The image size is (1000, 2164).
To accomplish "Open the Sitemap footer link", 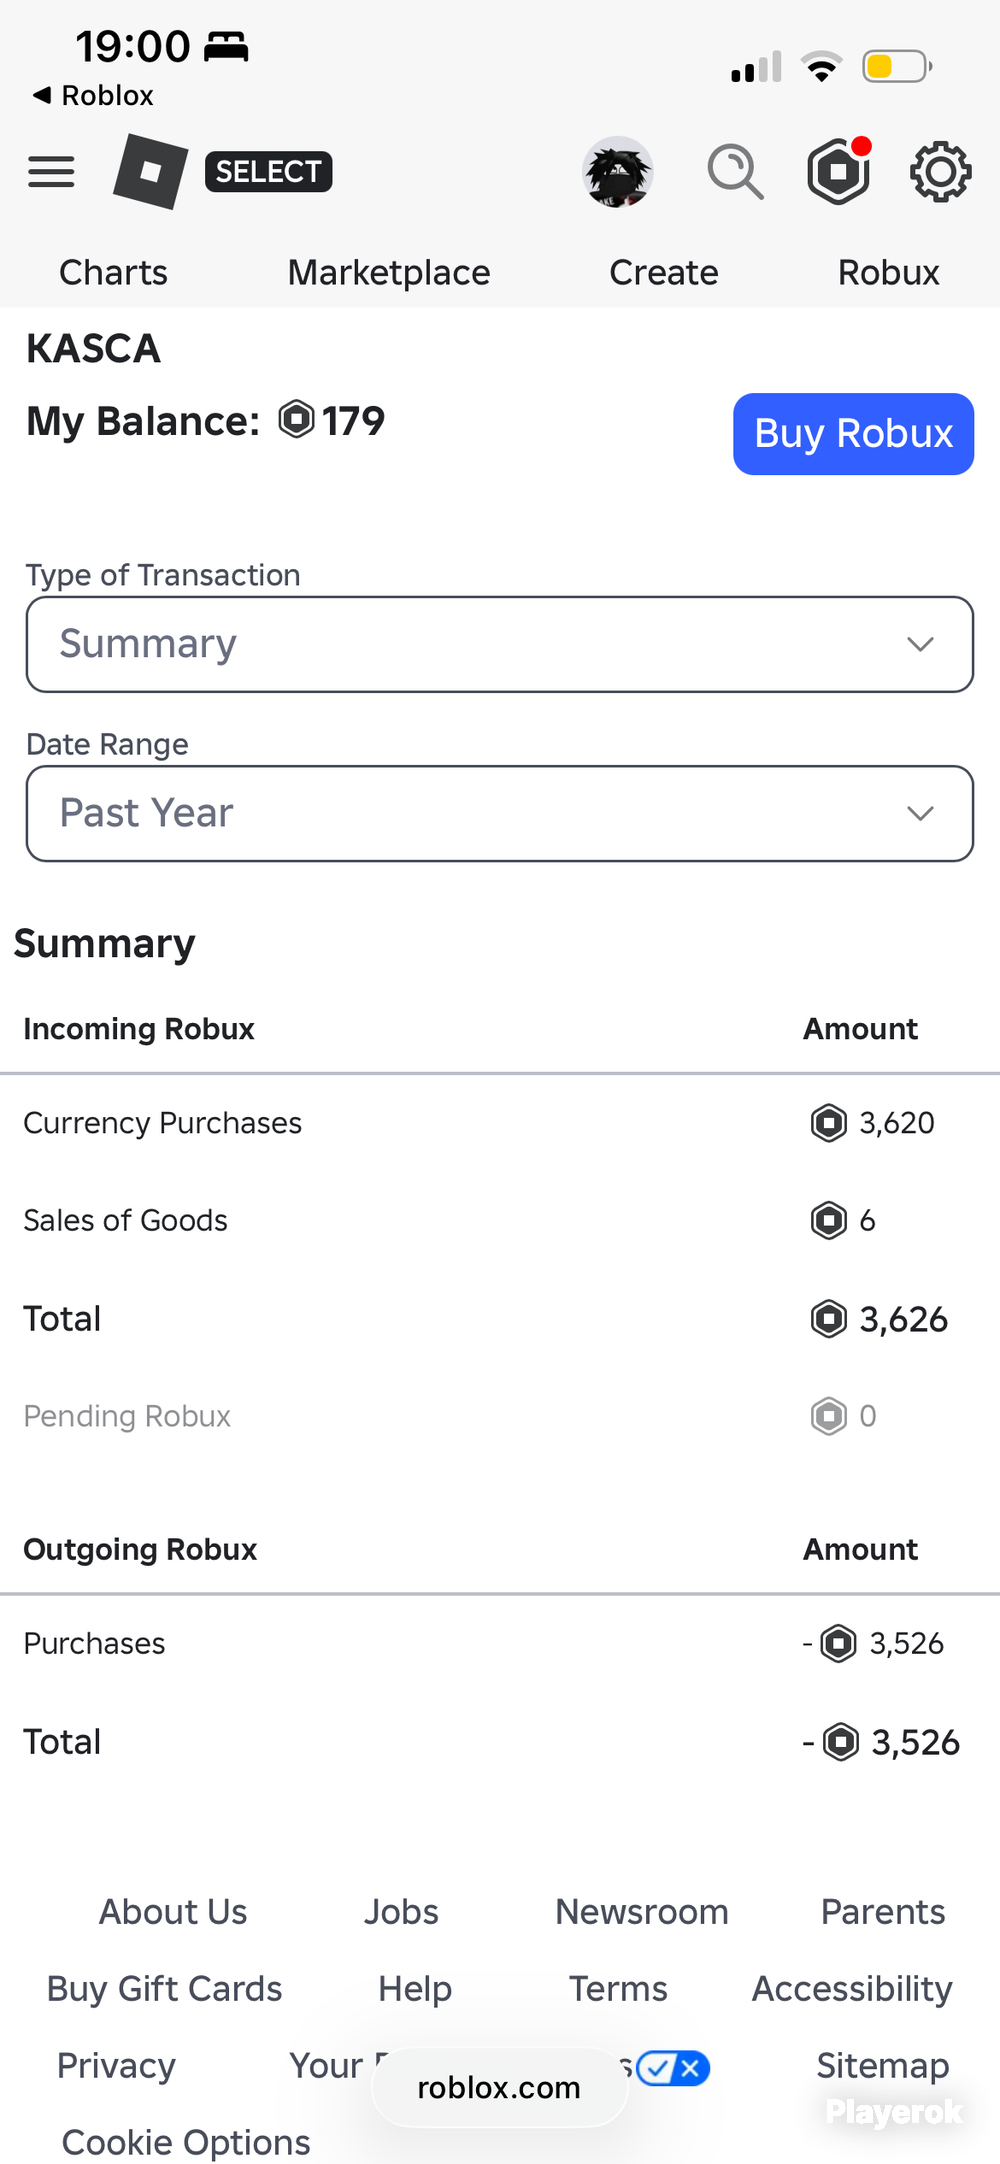I will coord(883,2066).
